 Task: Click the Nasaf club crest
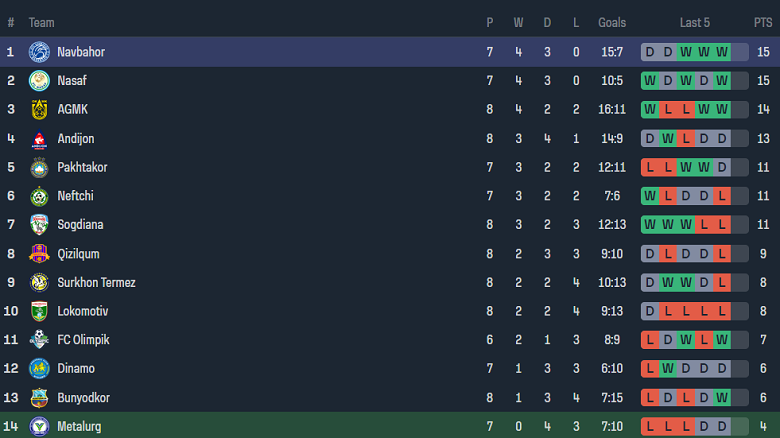39,81
